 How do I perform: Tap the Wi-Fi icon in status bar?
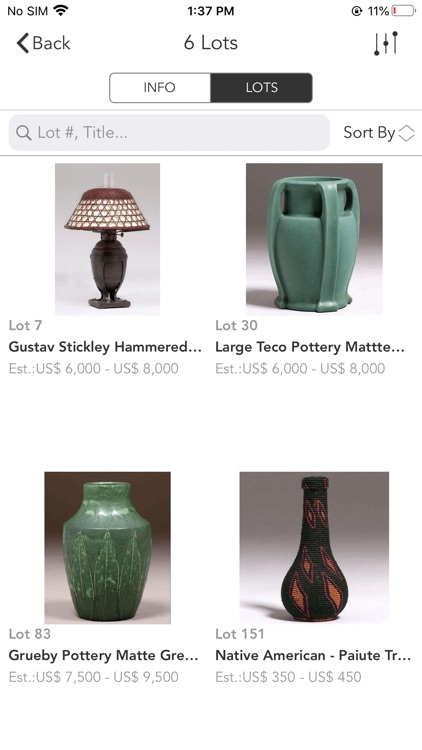click(61, 10)
